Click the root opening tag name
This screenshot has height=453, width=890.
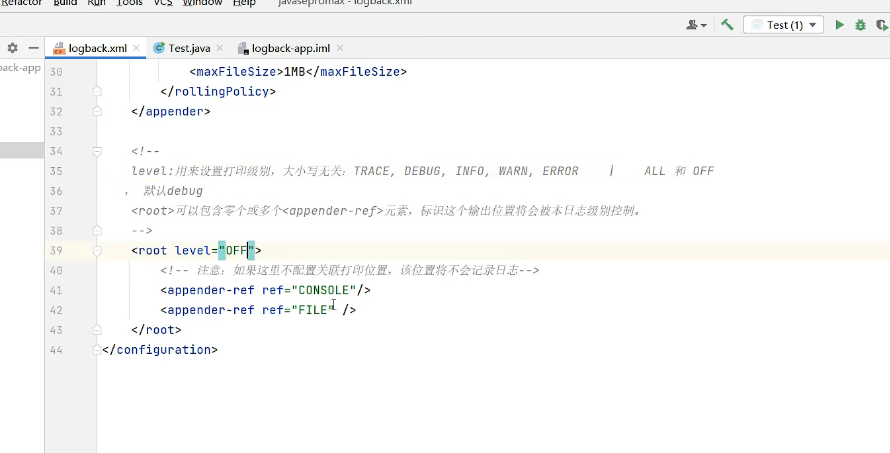click(153, 250)
